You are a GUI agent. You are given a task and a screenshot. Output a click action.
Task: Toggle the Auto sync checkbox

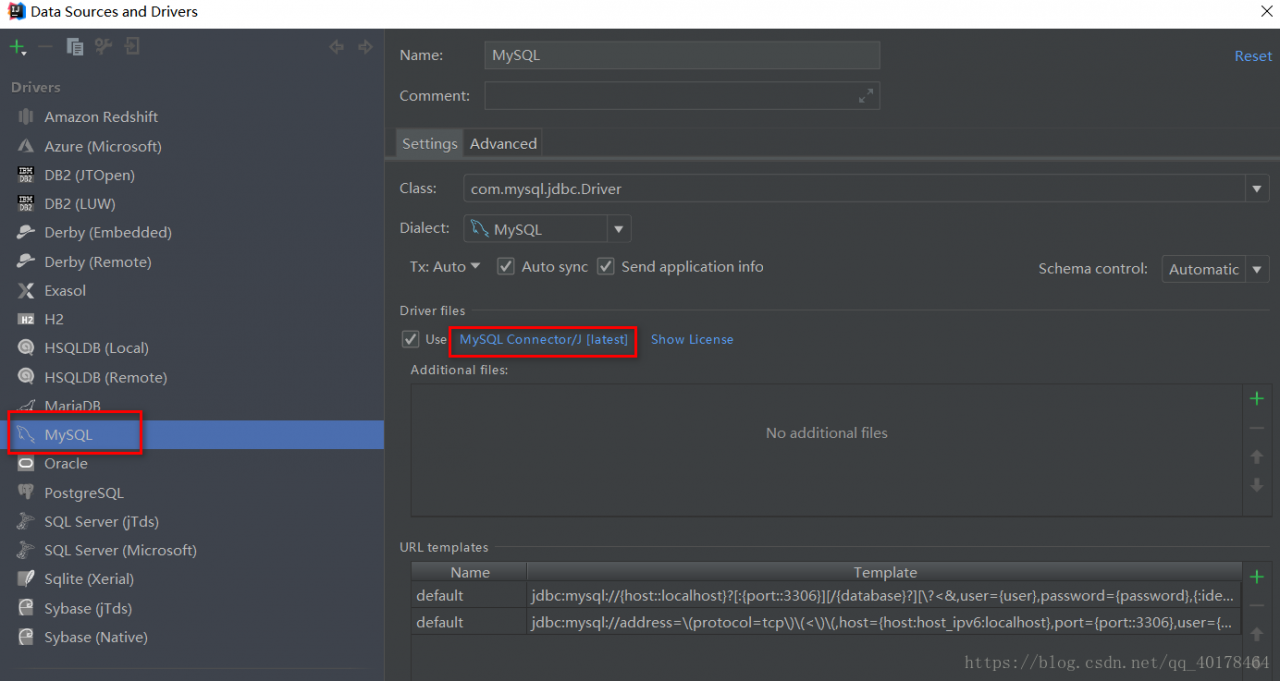(506, 267)
